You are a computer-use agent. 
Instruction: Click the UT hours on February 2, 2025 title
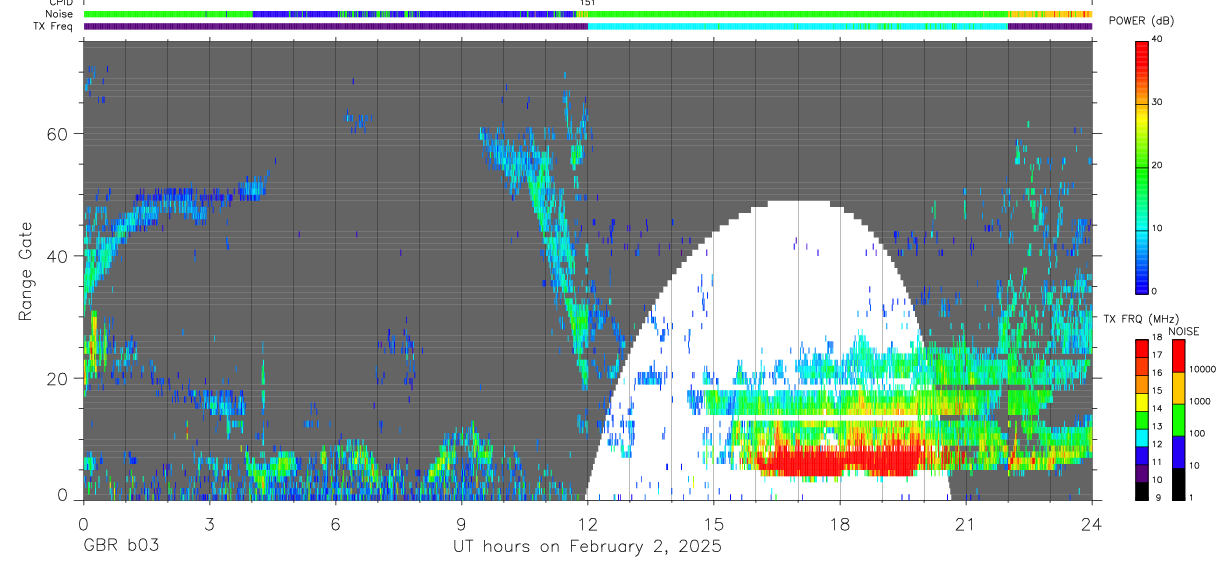(588, 547)
